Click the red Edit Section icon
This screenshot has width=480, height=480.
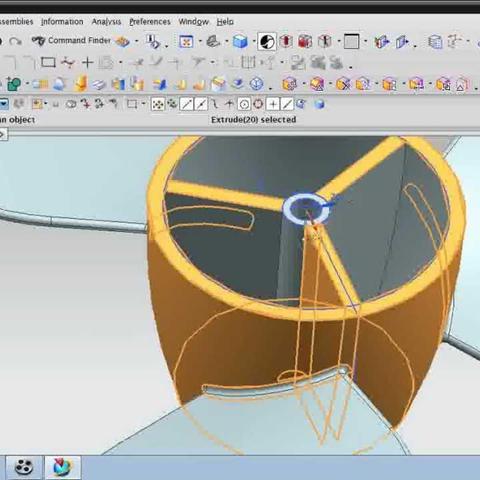pos(286,41)
